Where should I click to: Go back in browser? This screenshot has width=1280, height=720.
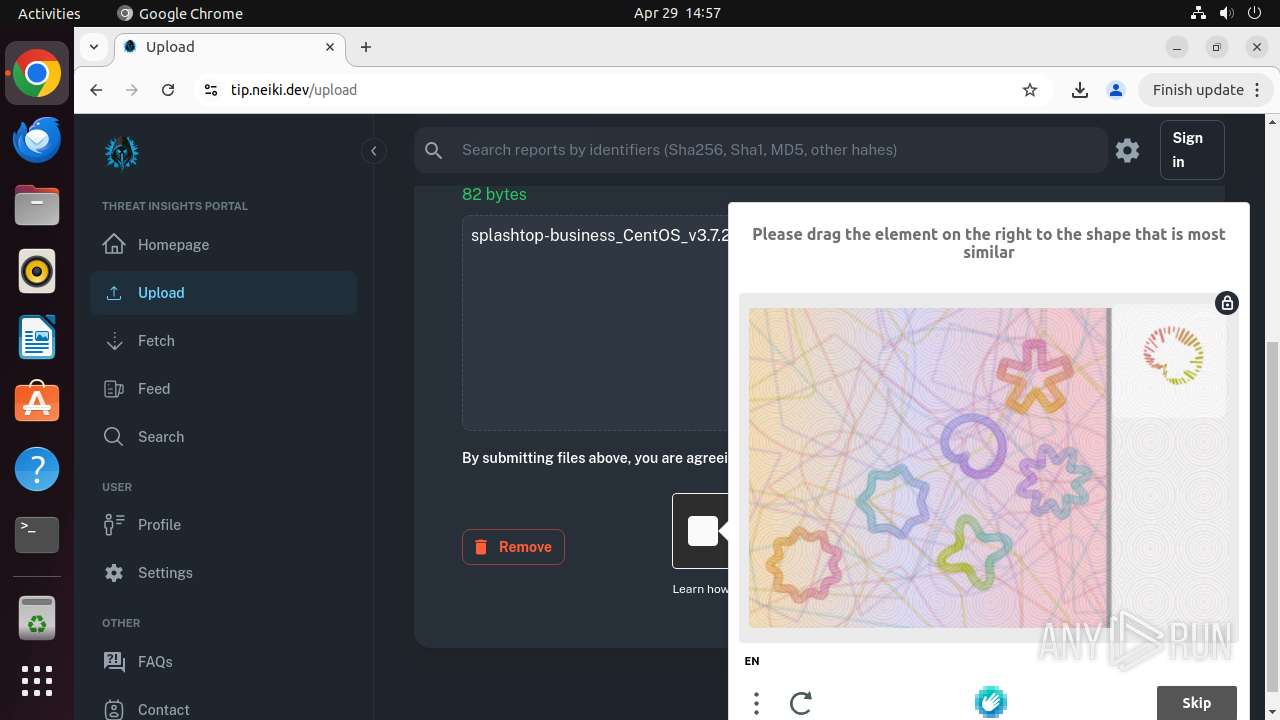(x=96, y=90)
